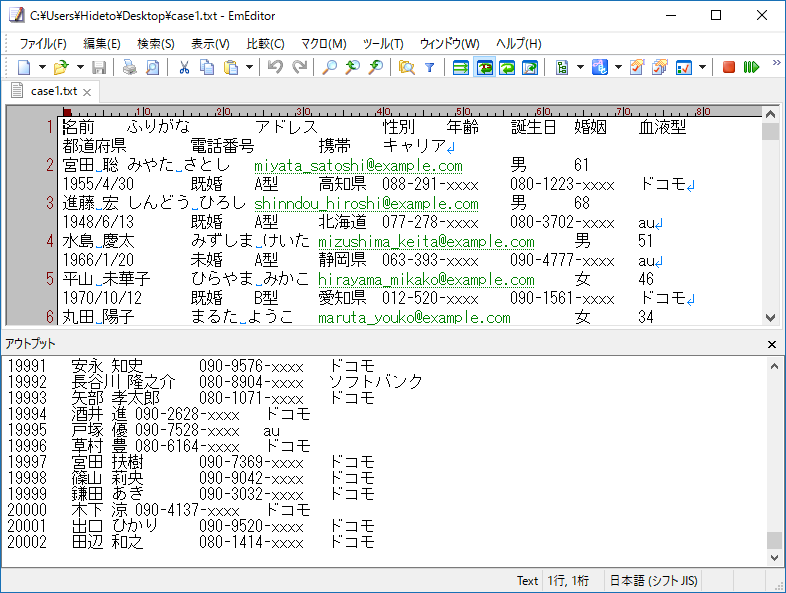Viewport: 786px width, 593px height.
Task: Click the Cut scissors icon
Action: click(184, 67)
